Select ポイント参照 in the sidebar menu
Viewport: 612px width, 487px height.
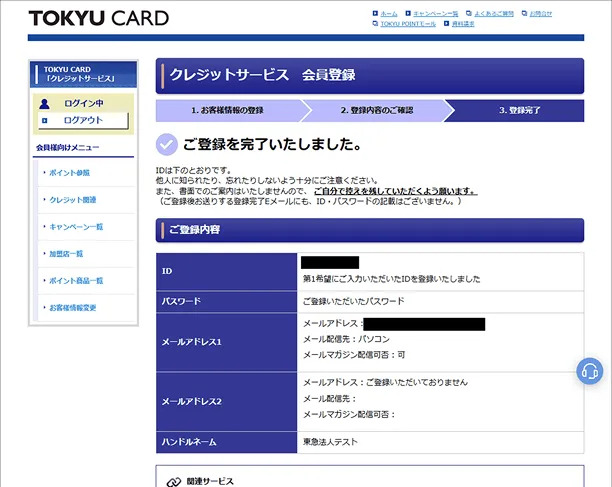(69, 173)
